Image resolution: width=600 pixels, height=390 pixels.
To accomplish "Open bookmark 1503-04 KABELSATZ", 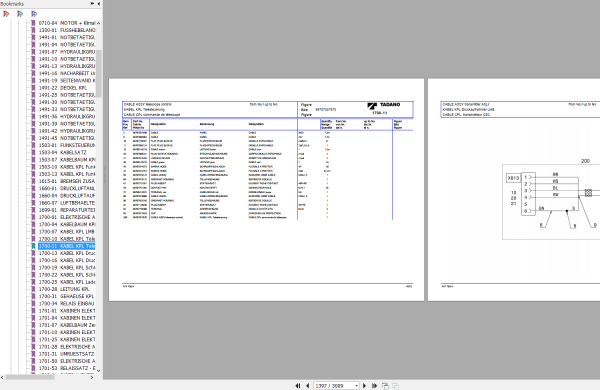I will [x=62, y=152].
